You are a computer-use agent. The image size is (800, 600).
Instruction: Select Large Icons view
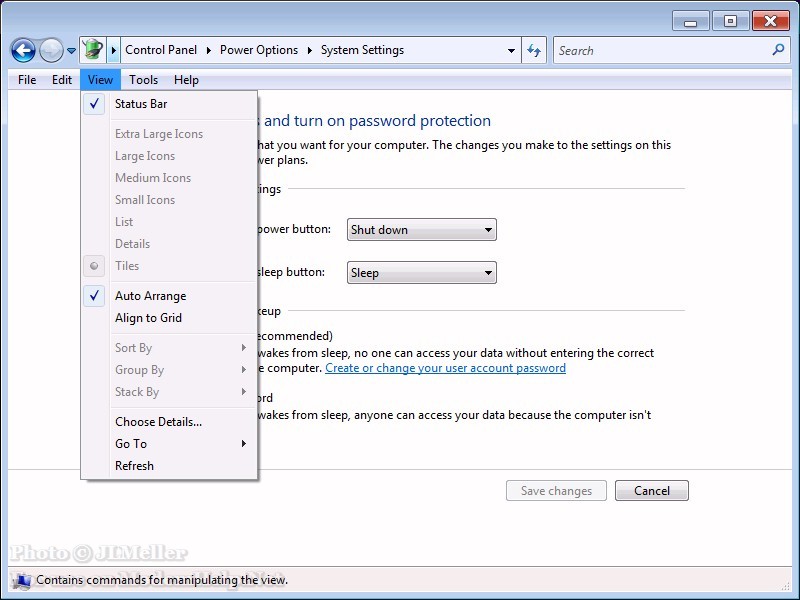pos(169,156)
